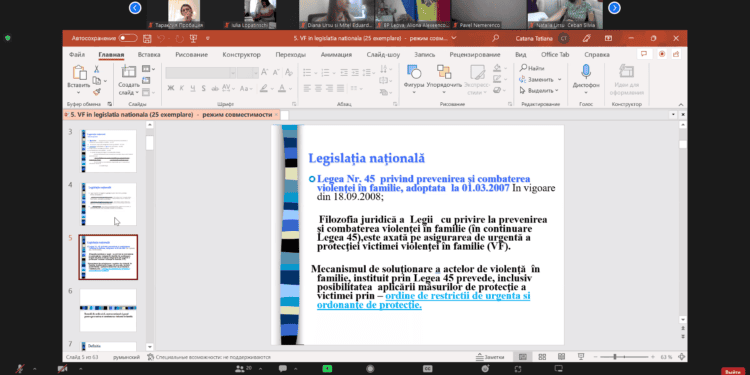Start slideshow from the status bar icon

(x=581, y=357)
